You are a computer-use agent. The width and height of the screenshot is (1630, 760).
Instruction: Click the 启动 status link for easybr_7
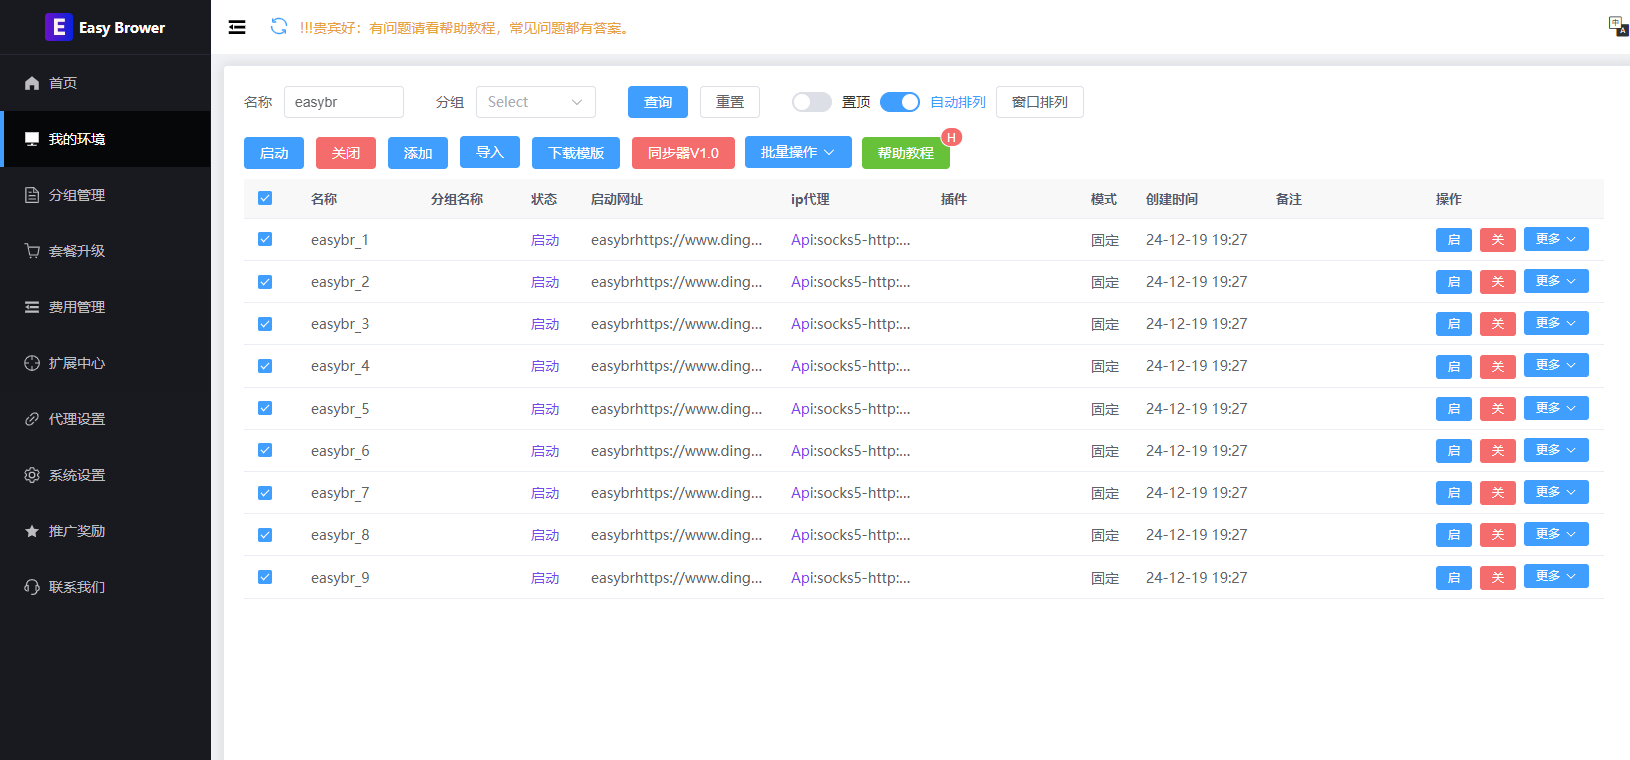tap(545, 493)
